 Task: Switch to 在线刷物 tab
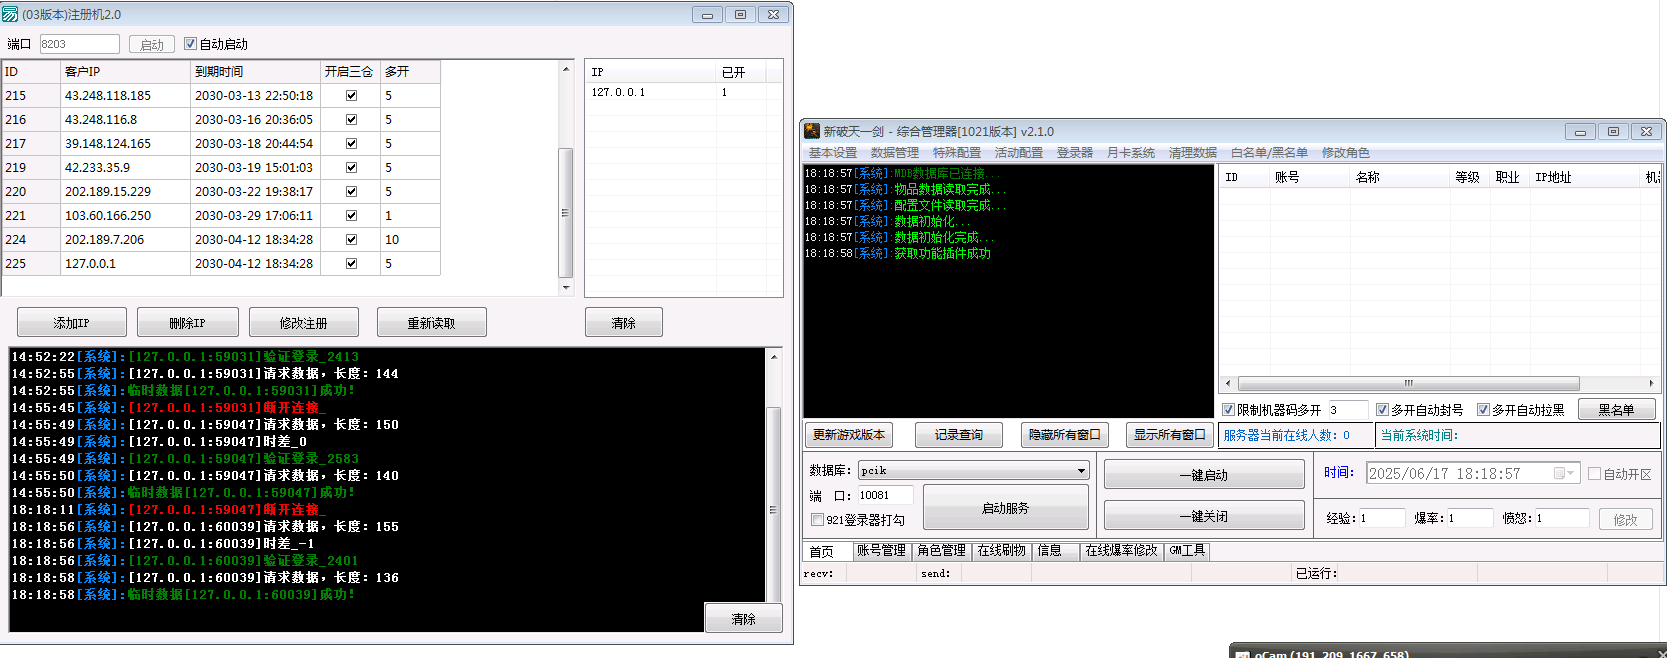[x=1002, y=551]
